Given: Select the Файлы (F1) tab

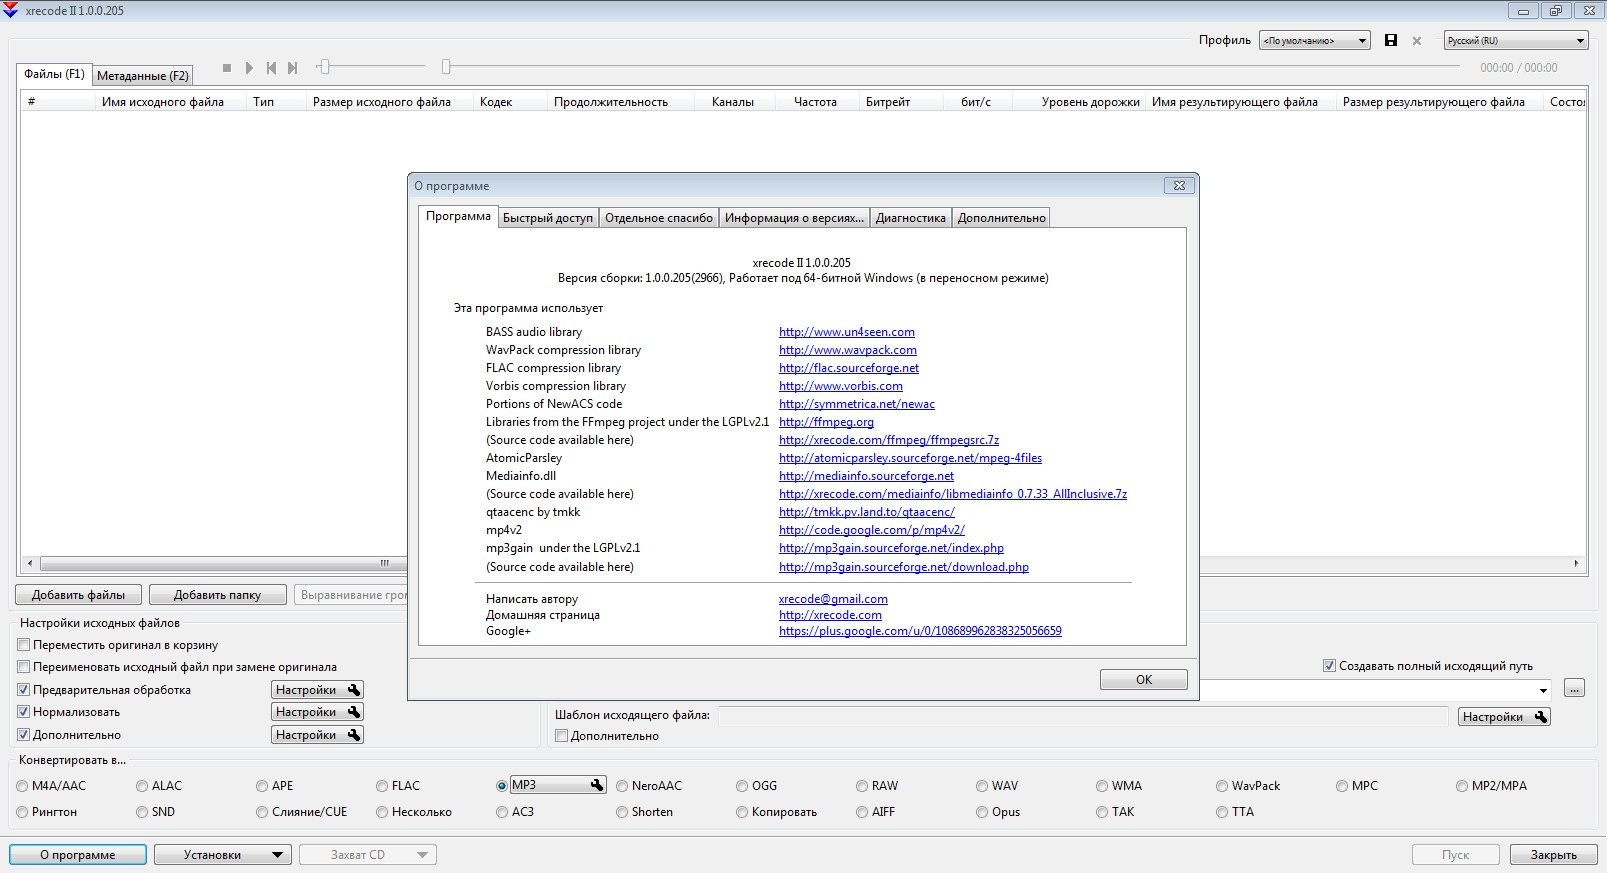Looking at the screenshot, I should (54, 74).
